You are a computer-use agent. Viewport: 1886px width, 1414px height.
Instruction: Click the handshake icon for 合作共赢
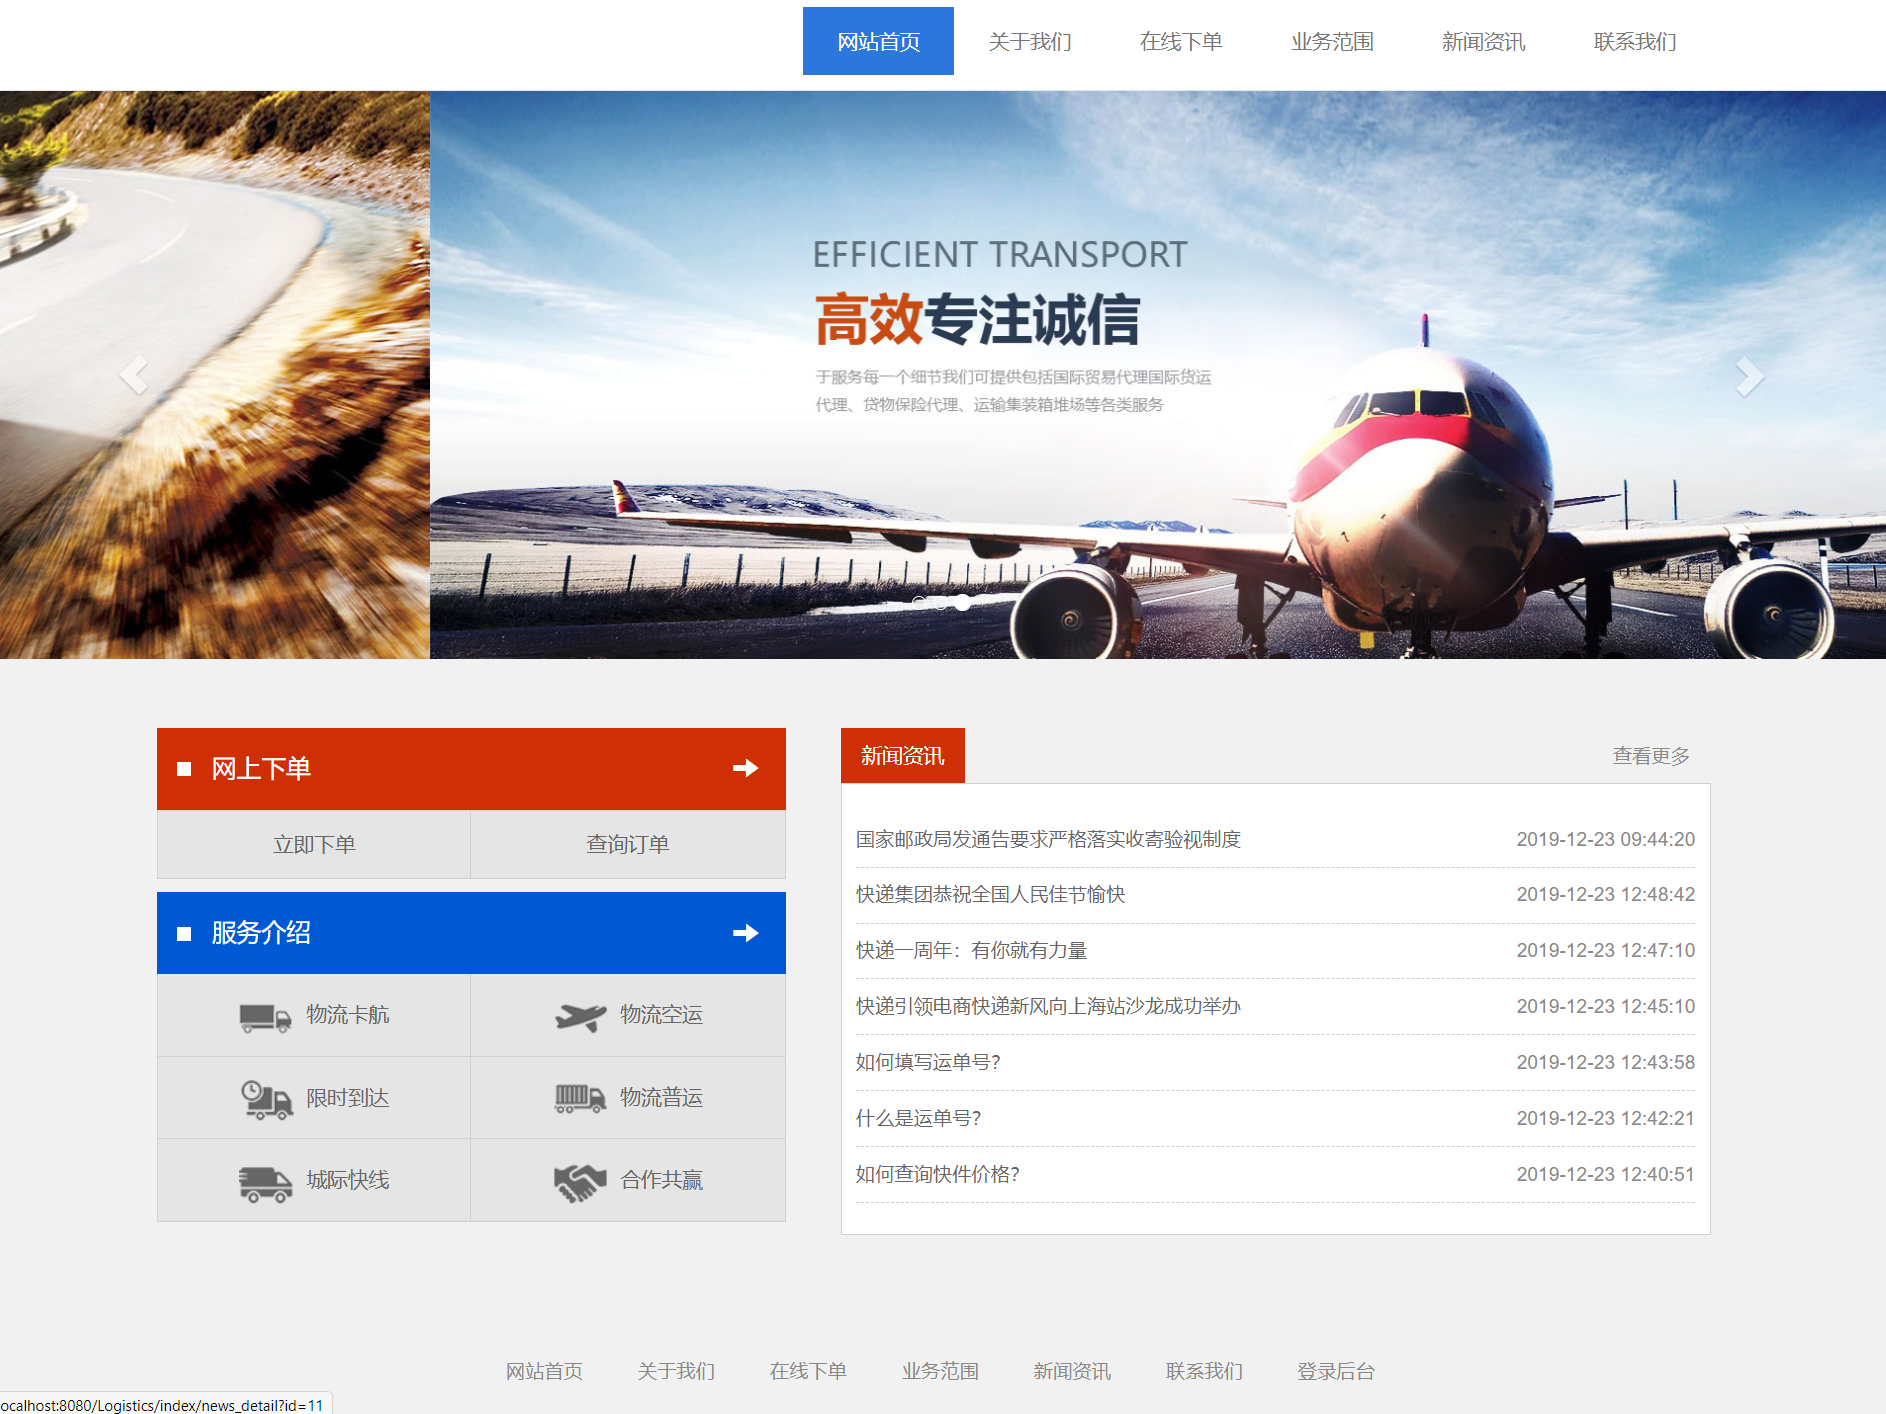pos(580,1182)
